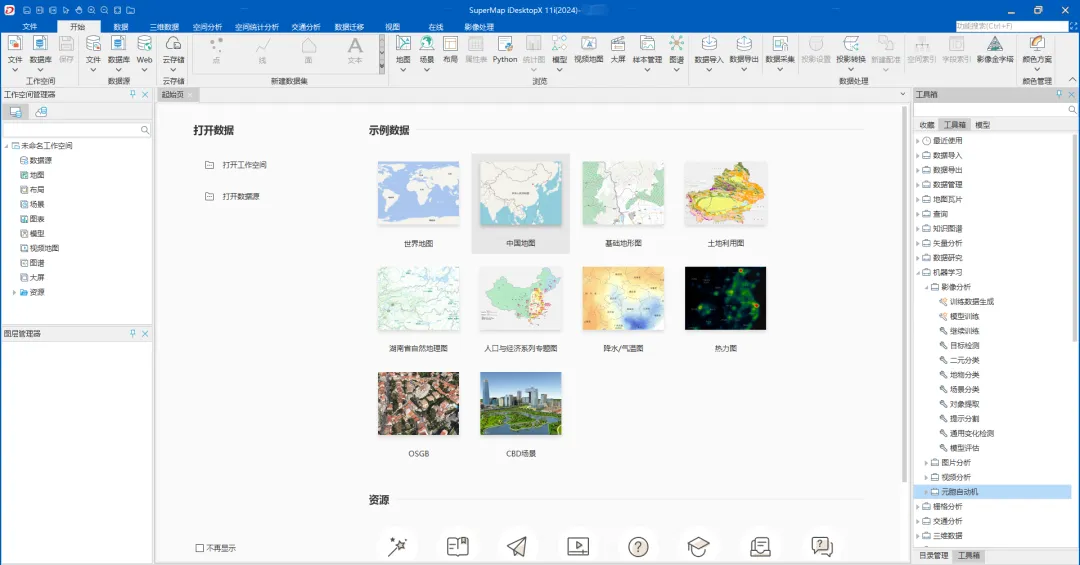Pin the 工作空间管理器 panel

pos(133,94)
